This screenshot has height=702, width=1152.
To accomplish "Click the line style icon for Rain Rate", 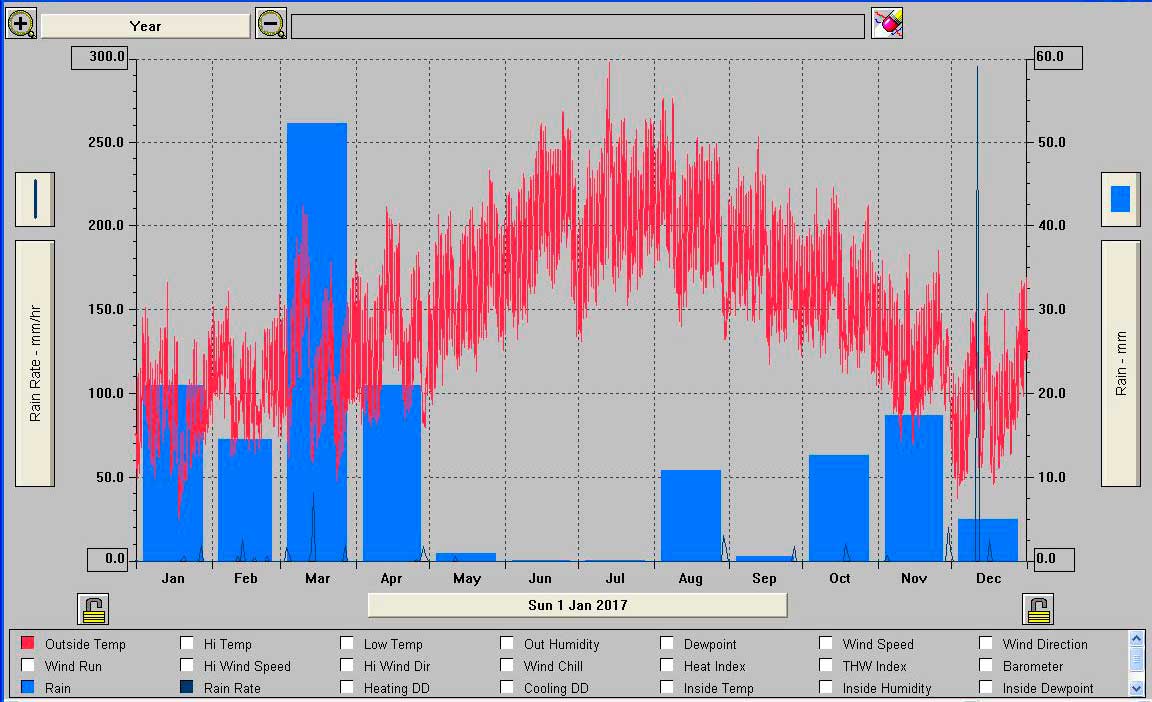I will tap(35, 199).
